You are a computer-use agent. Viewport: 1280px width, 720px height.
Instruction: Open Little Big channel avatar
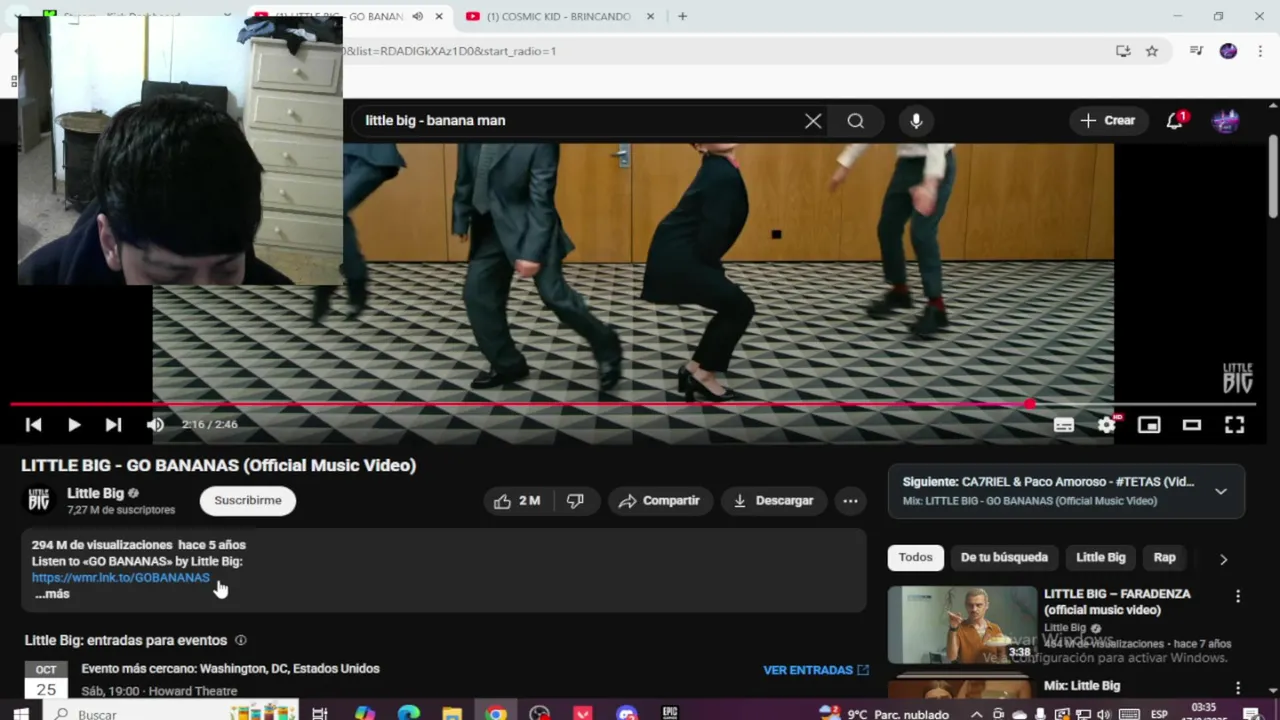coord(39,501)
